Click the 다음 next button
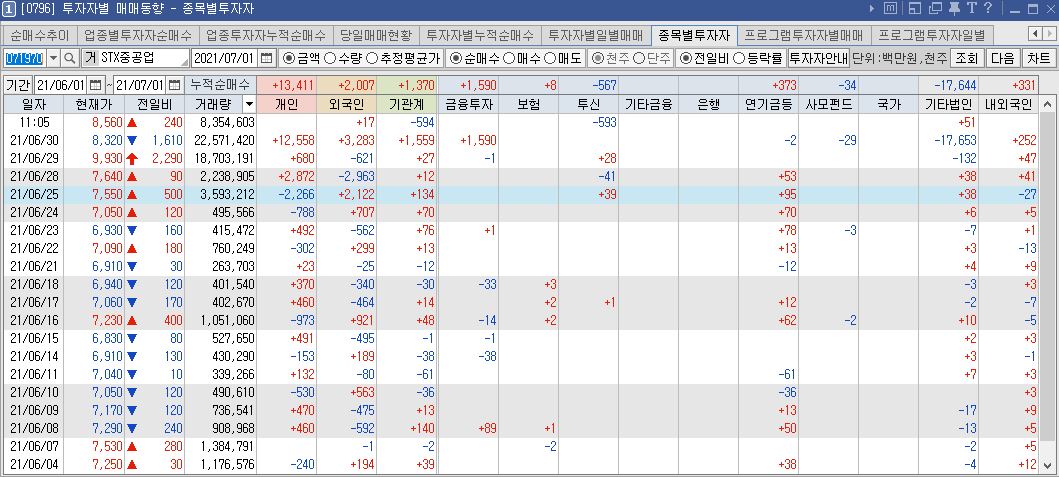1059x477 pixels. [1002, 58]
